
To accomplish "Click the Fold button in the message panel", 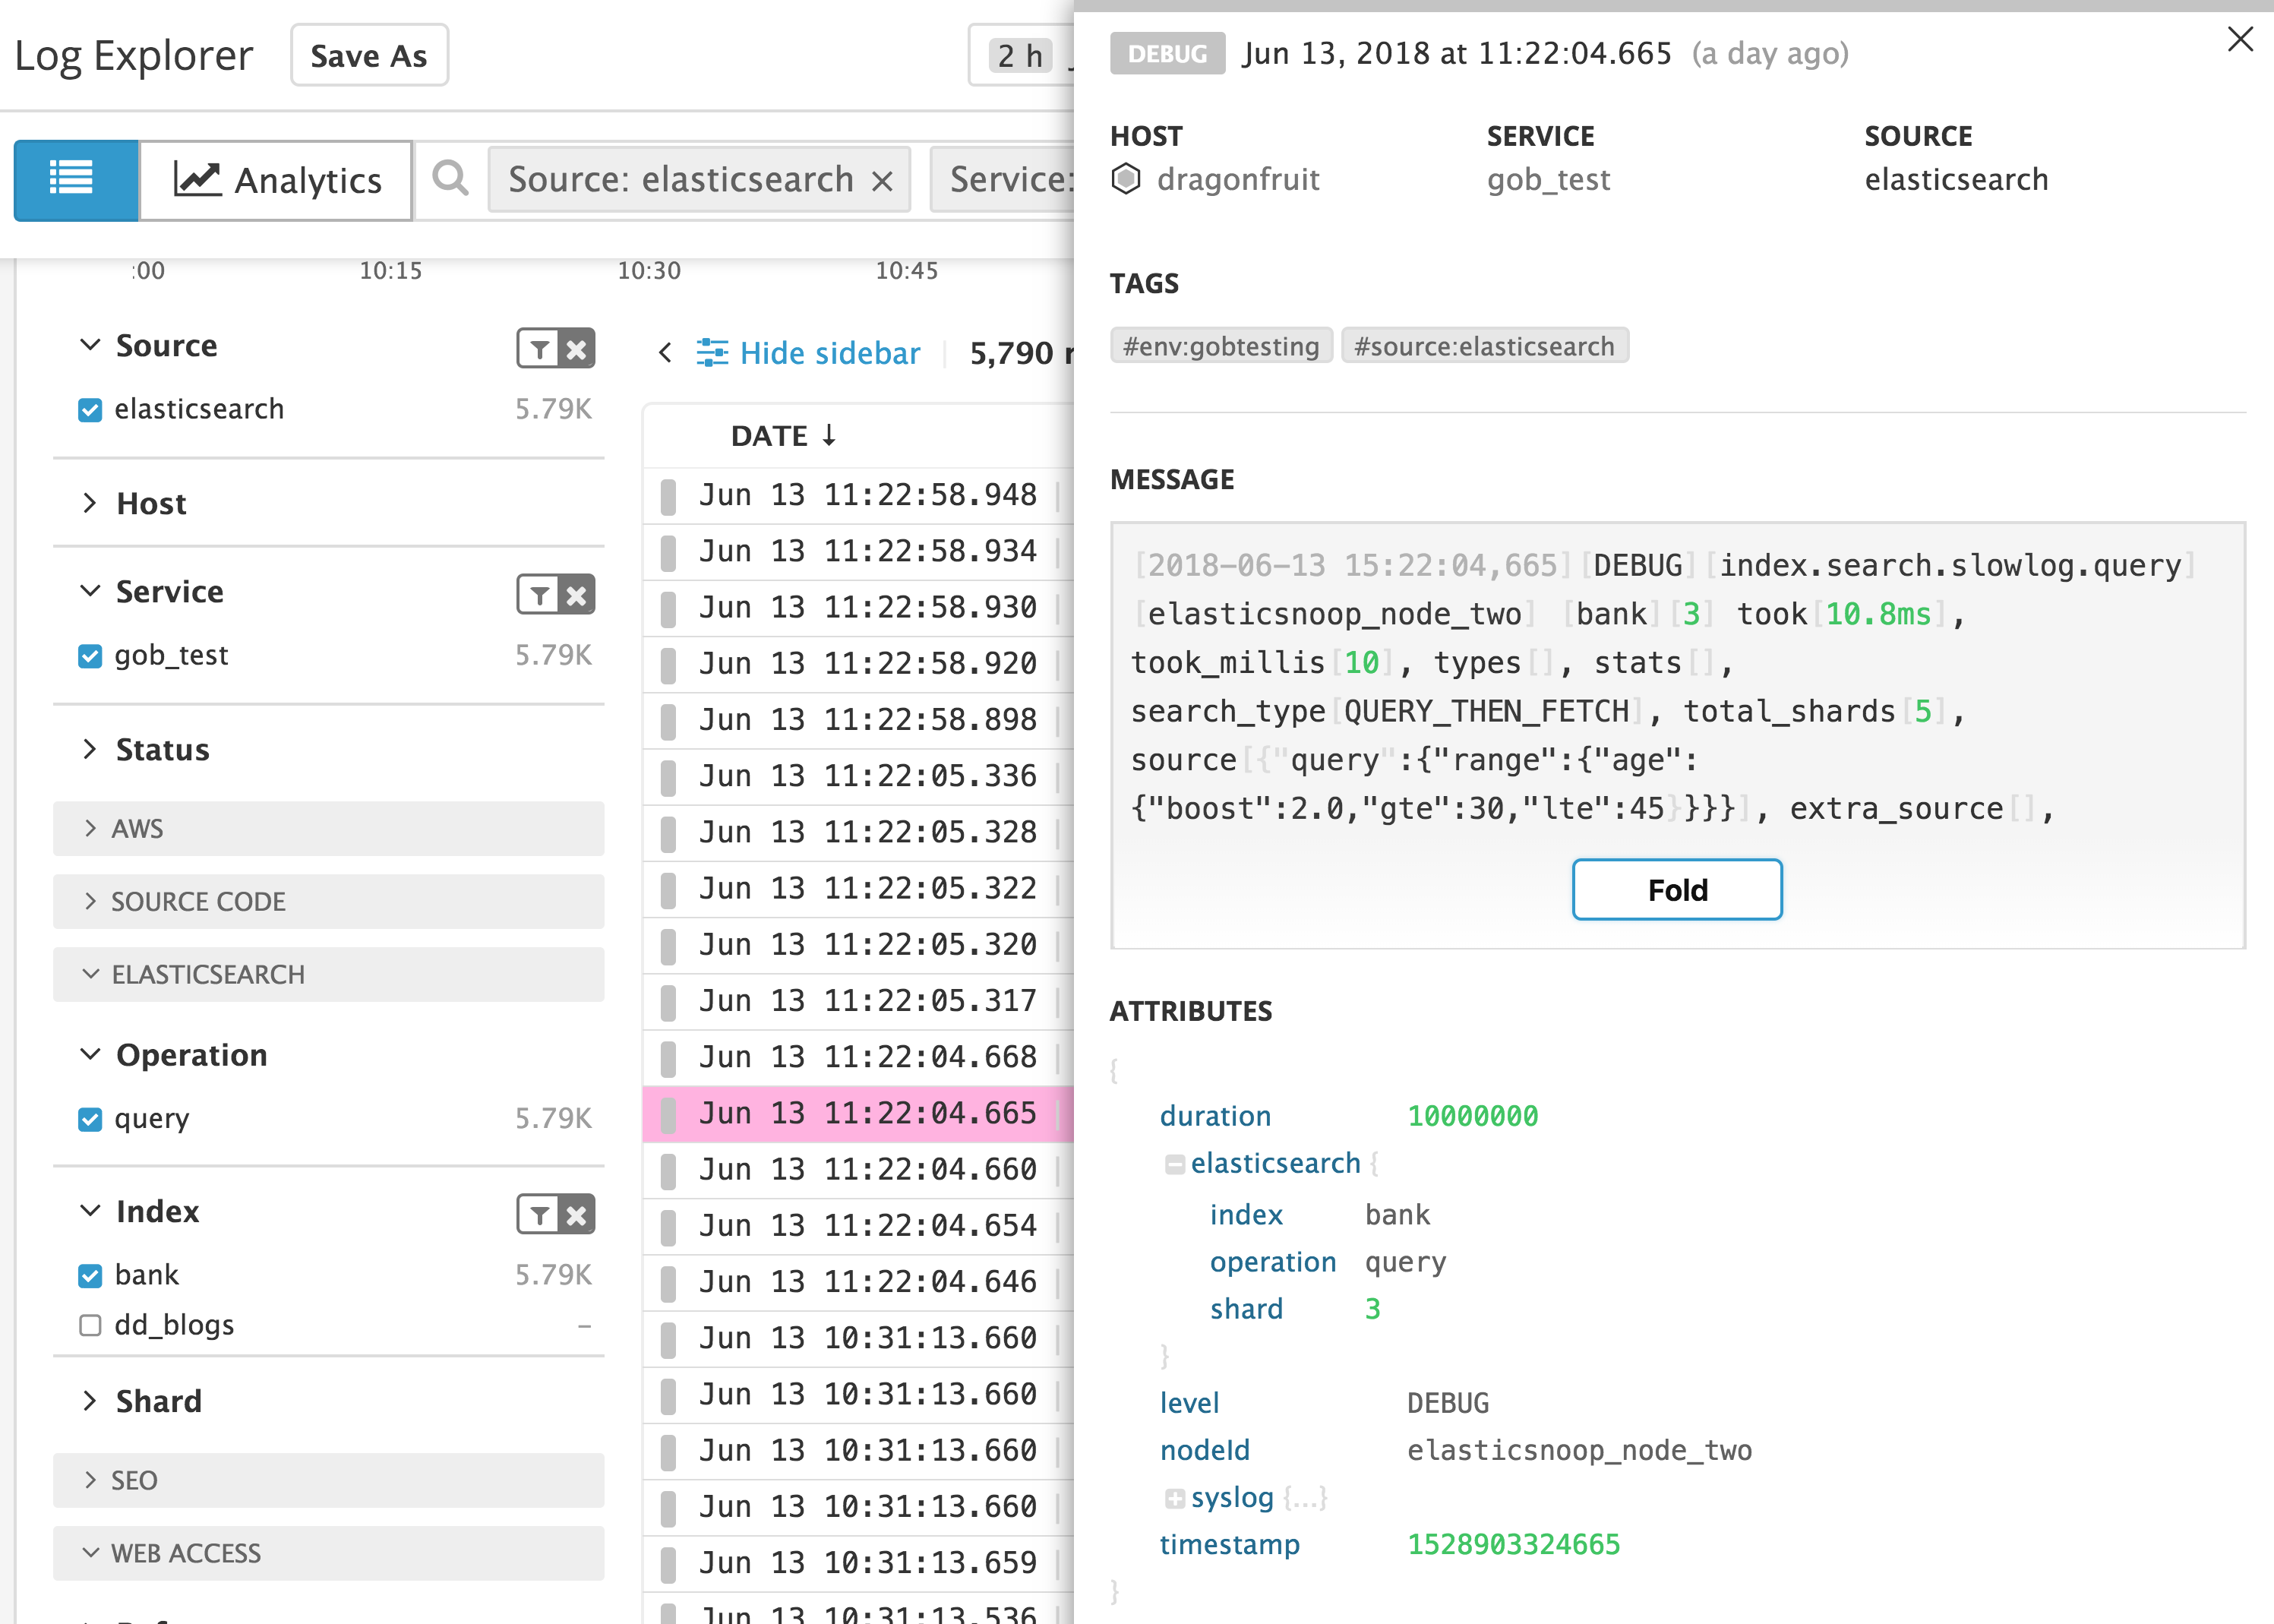I will 1676,889.
